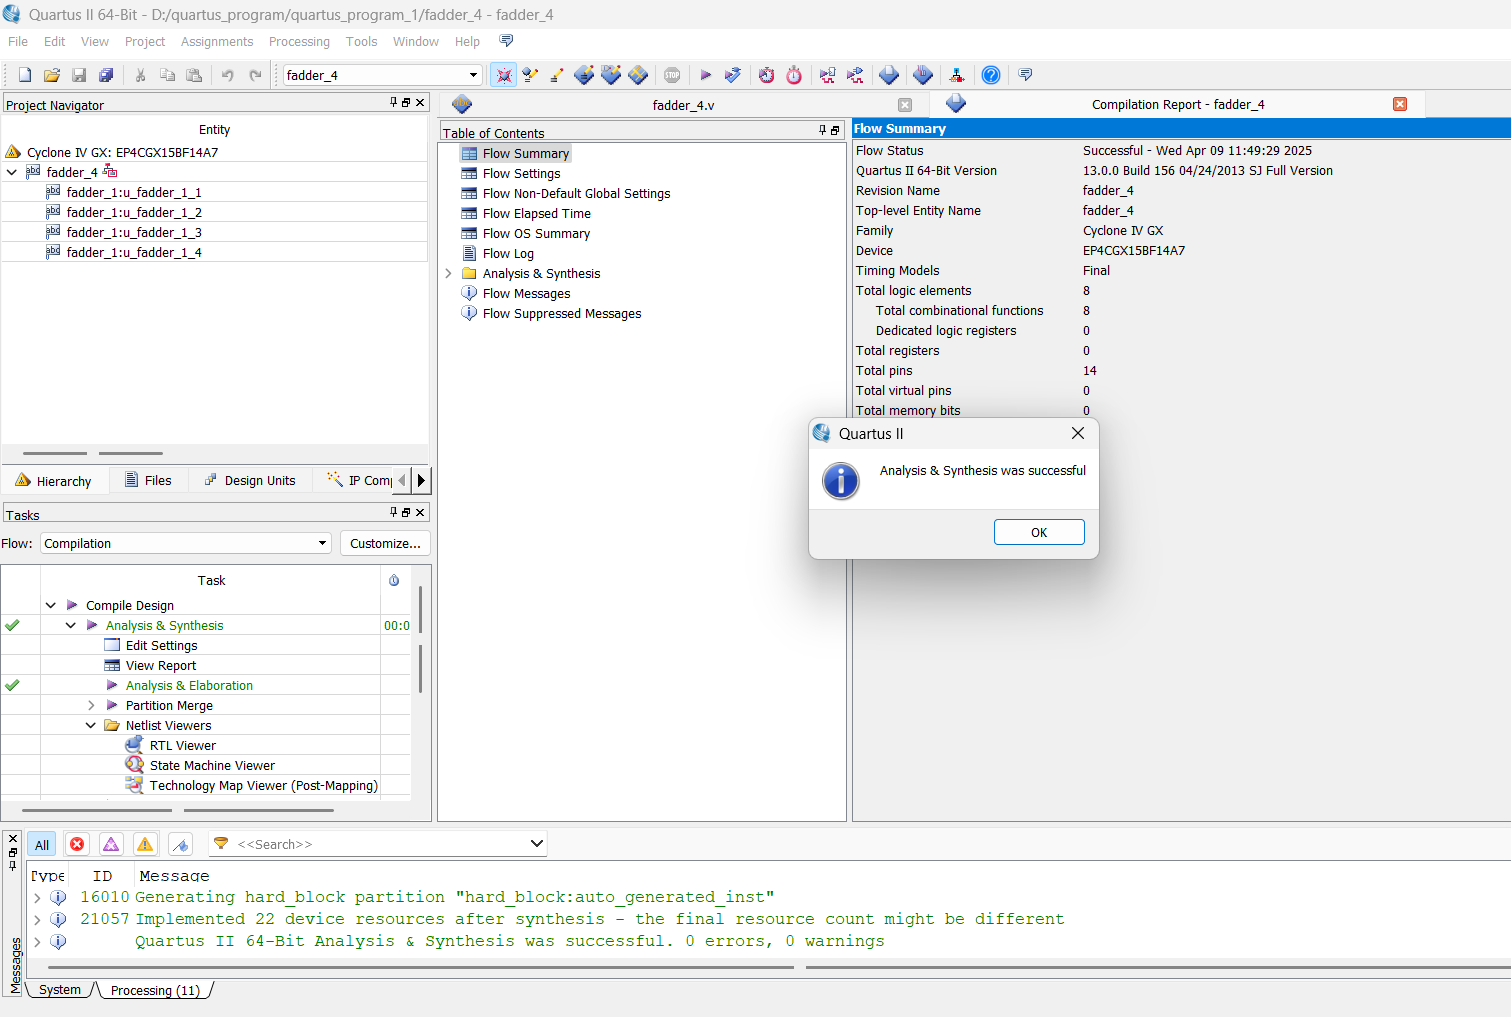Click the Tasks list vertical scrollbar

click(420, 611)
